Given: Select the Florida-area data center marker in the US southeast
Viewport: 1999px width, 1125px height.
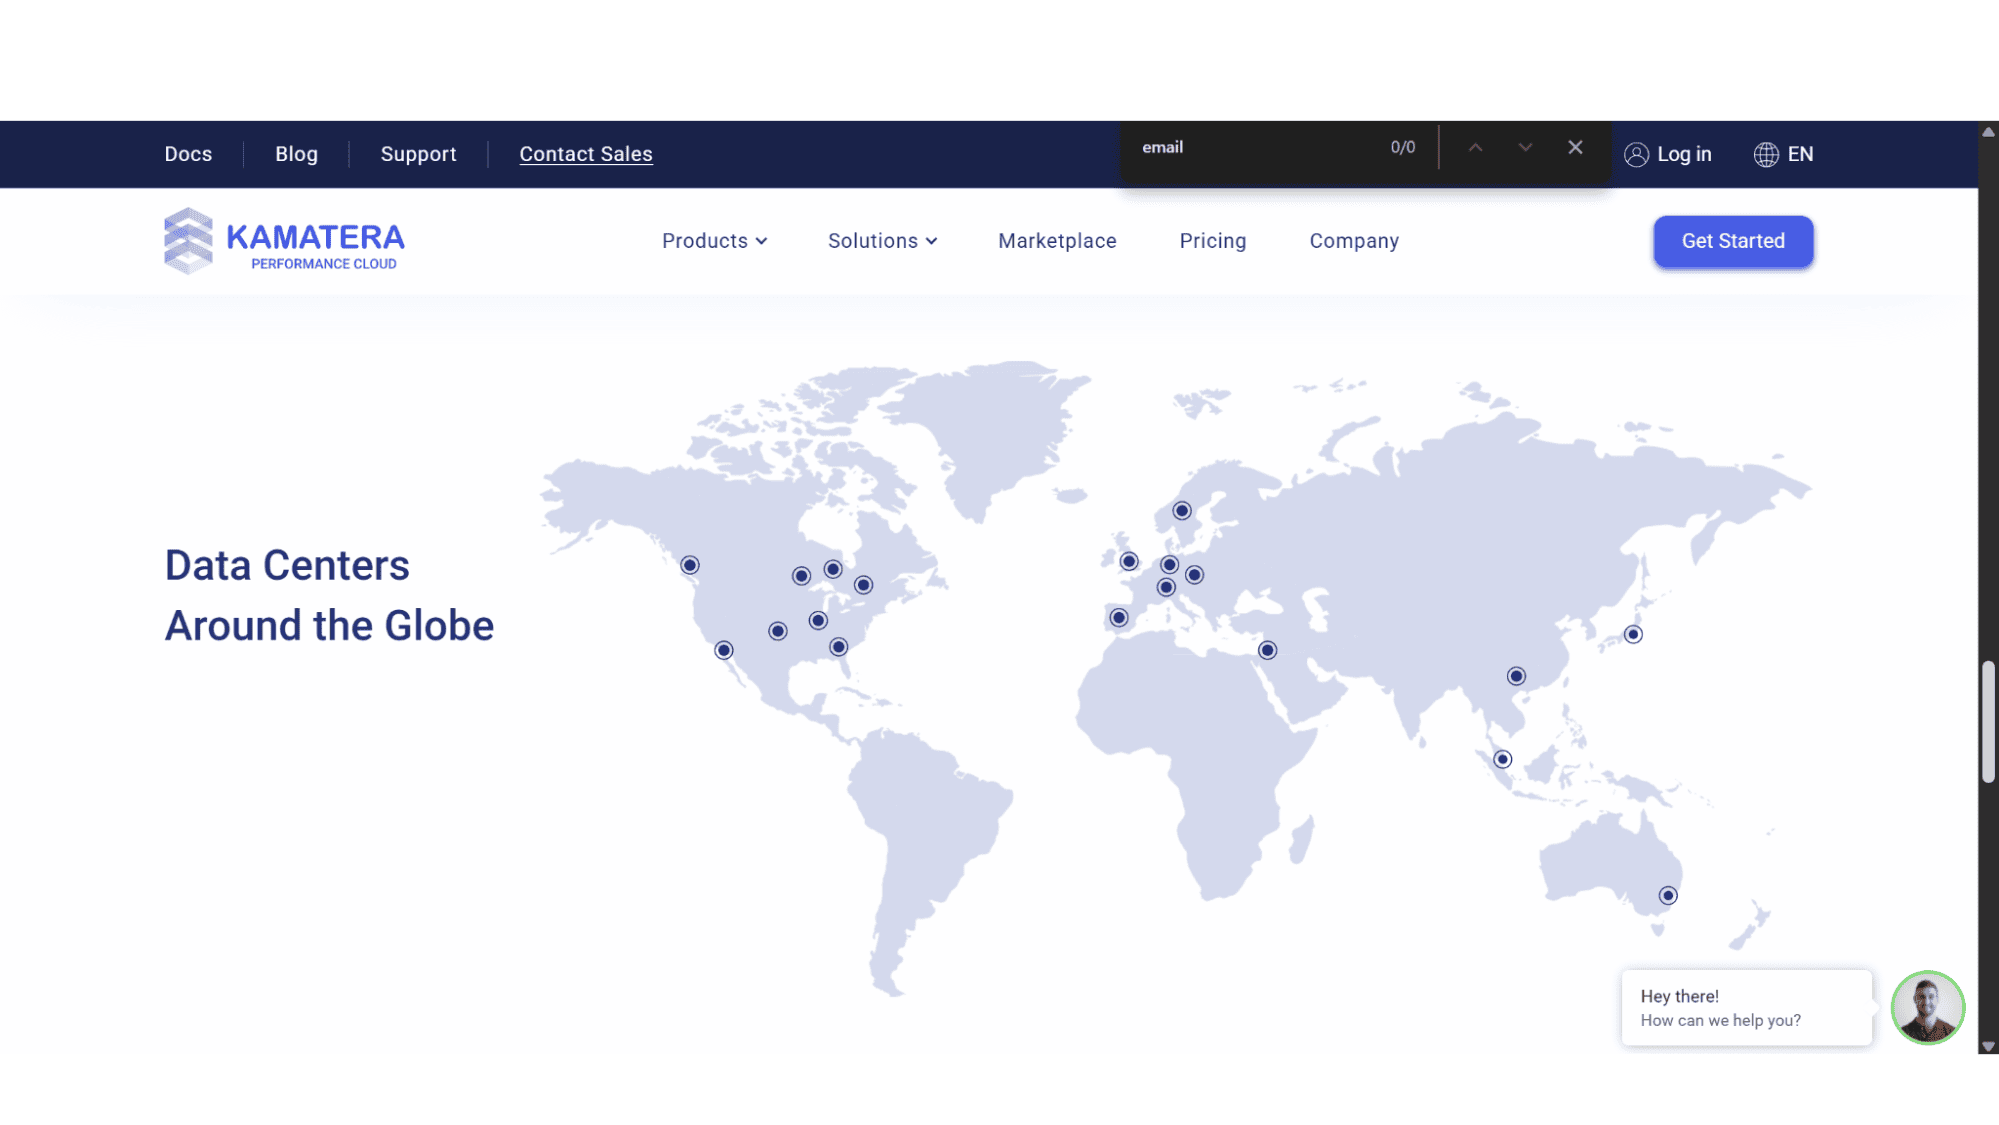Looking at the screenshot, I should coord(839,648).
